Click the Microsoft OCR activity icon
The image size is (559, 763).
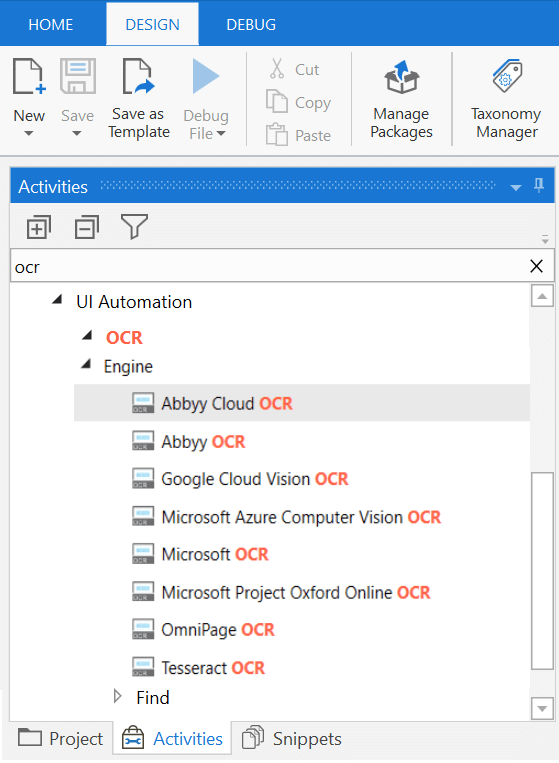click(x=143, y=554)
